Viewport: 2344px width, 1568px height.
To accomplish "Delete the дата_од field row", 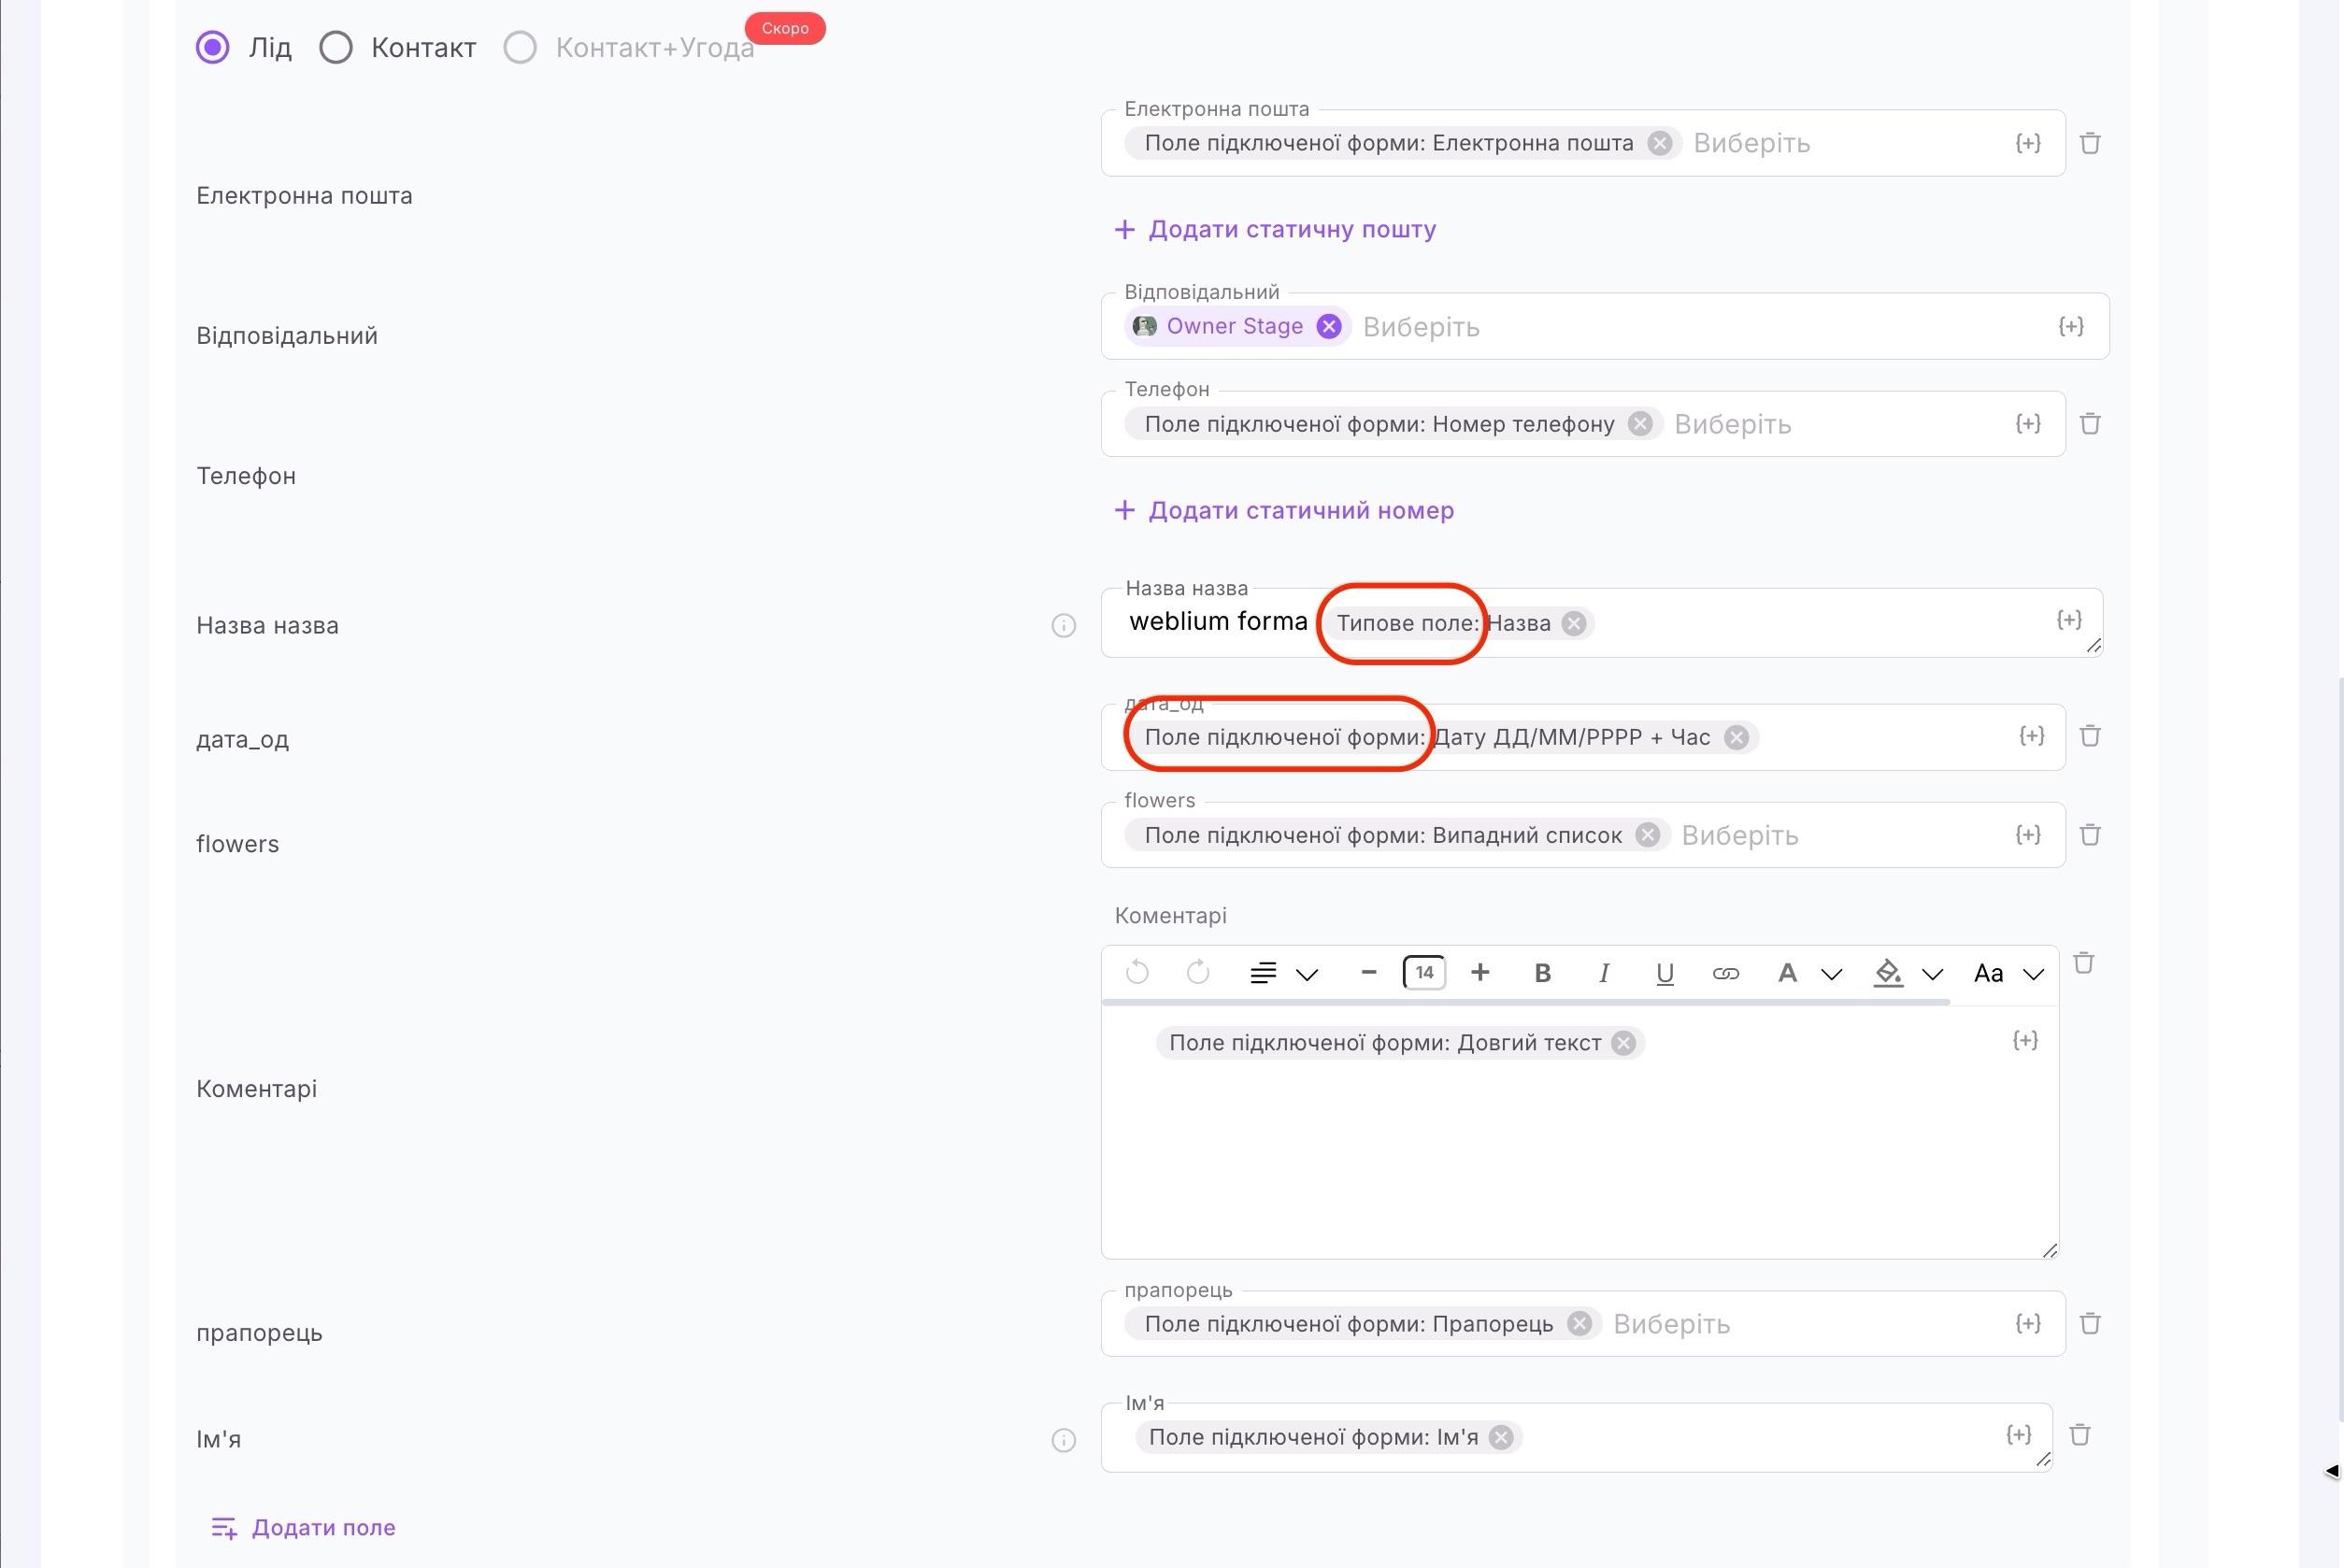I will click(x=2090, y=736).
